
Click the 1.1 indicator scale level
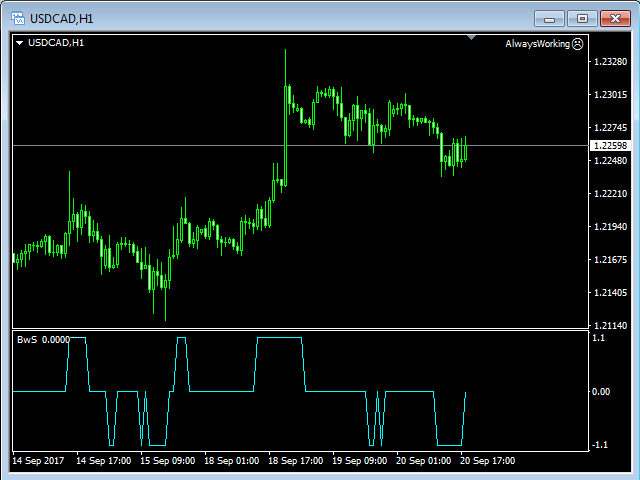[599, 339]
